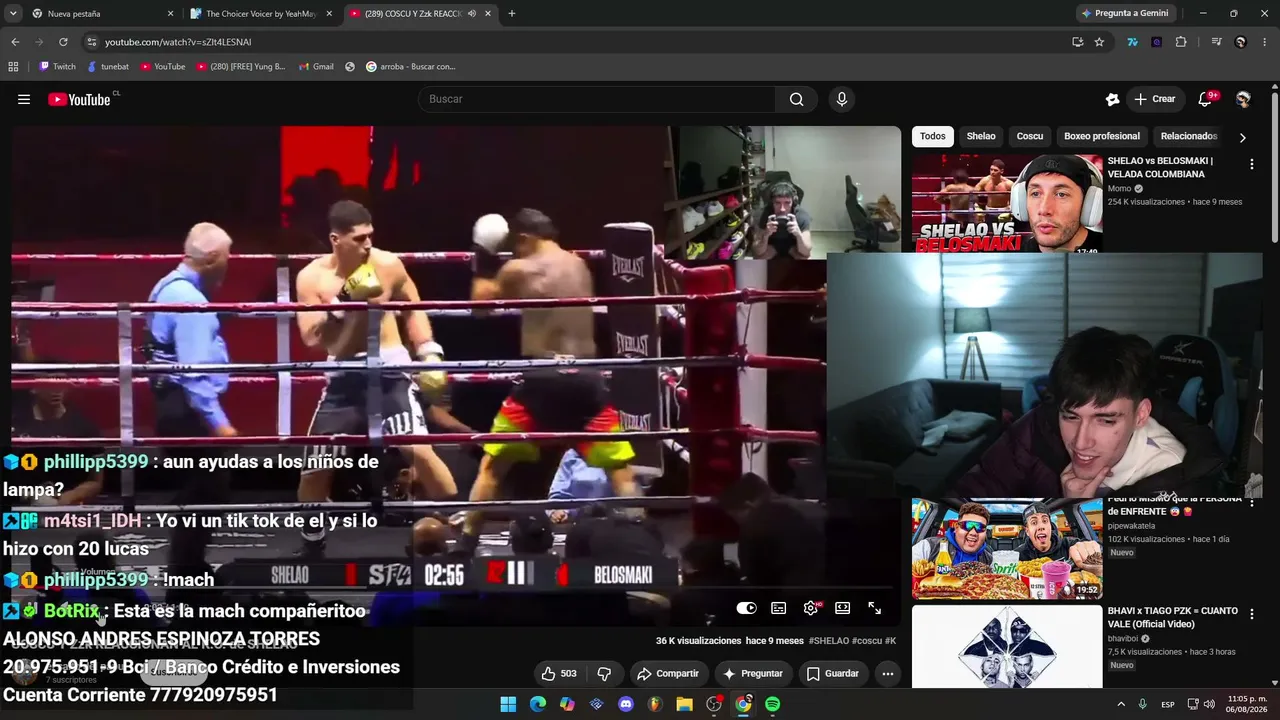
Task: Open the tunebat bookmark
Action: pyautogui.click(x=108, y=67)
